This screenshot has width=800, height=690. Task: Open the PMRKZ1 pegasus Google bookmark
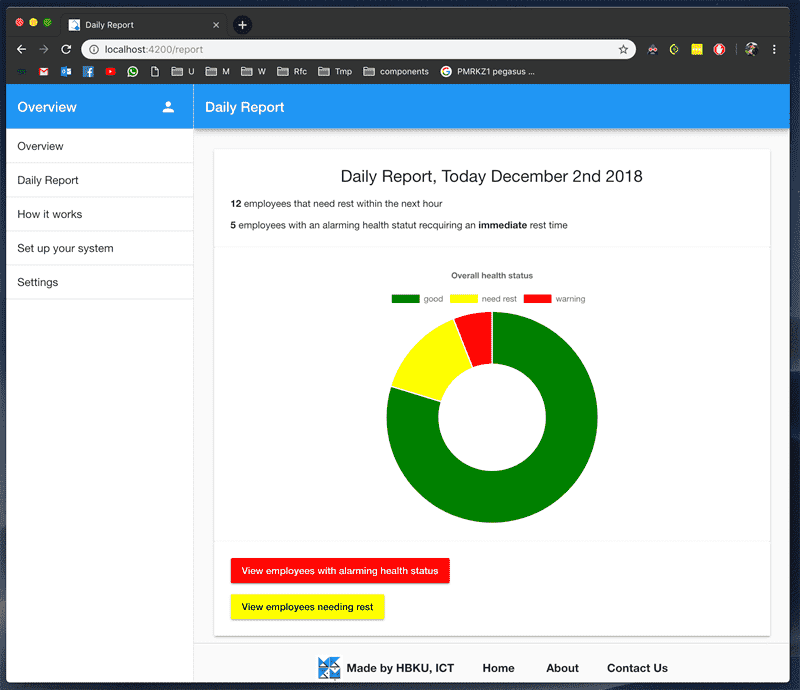pyautogui.click(x=488, y=71)
